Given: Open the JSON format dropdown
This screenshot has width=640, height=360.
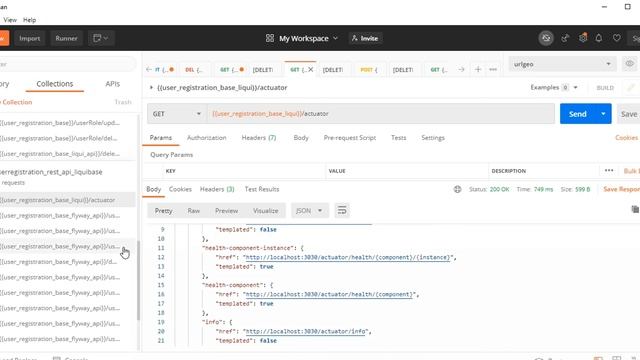Looking at the screenshot, I should (x=309, y=211).
